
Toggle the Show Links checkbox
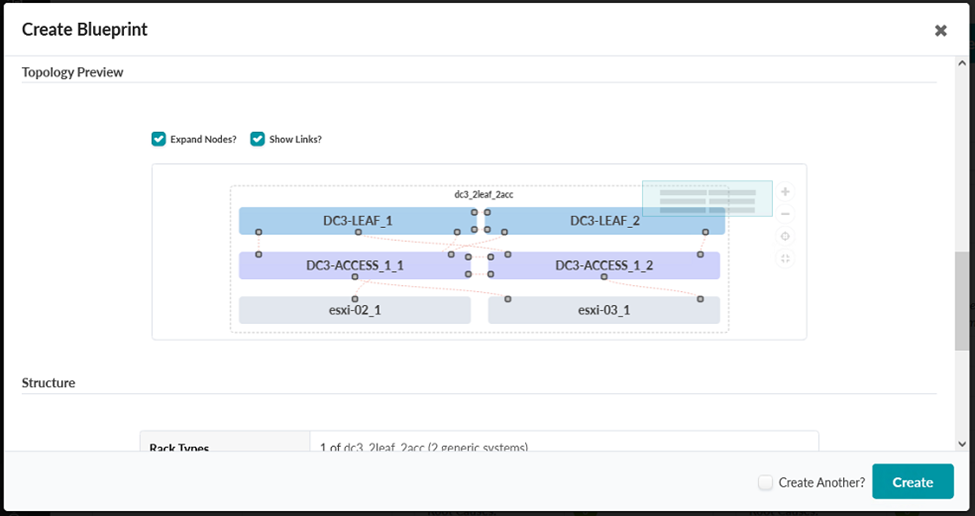coord(257,139)
